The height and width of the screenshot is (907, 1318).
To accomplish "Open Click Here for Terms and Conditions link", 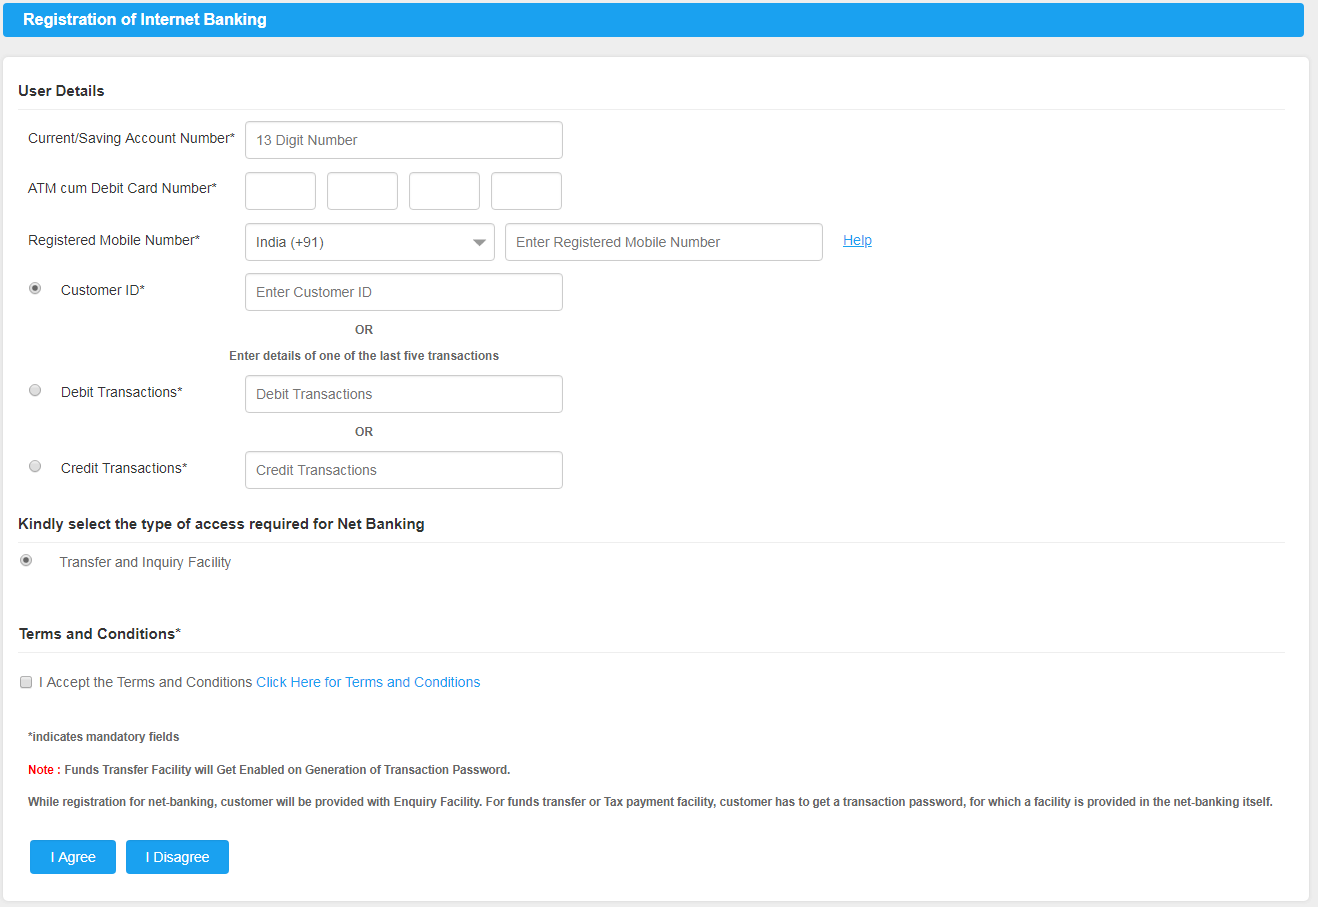I will (x=368, y=682).
